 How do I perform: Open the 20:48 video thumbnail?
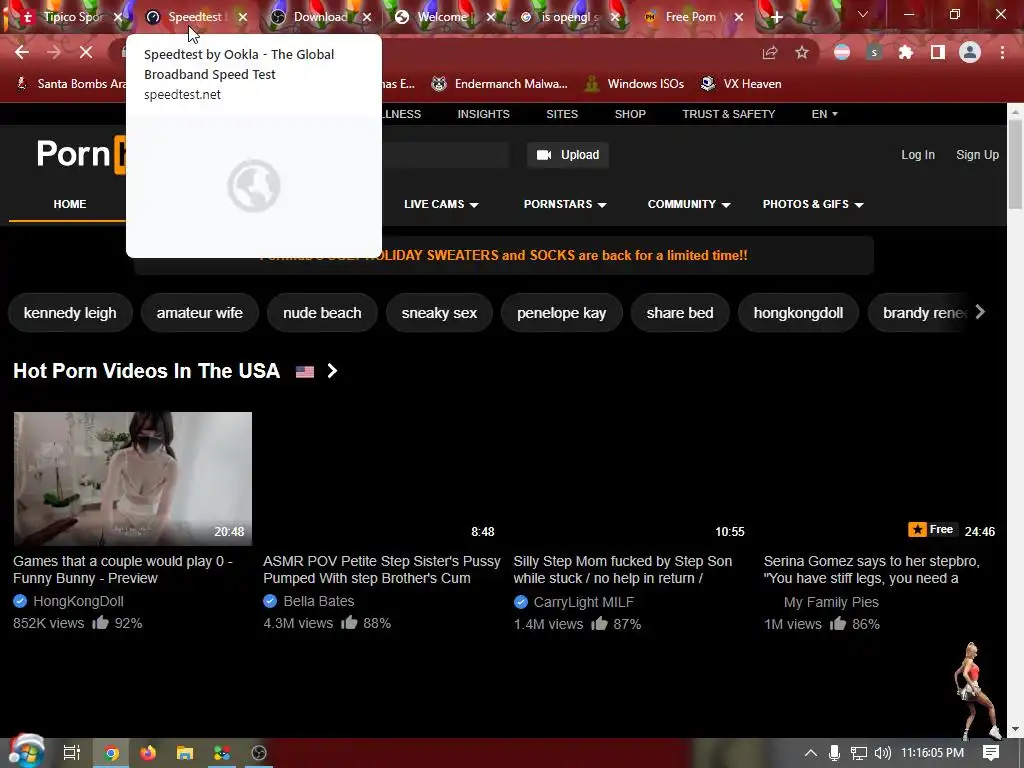(133, 478)
